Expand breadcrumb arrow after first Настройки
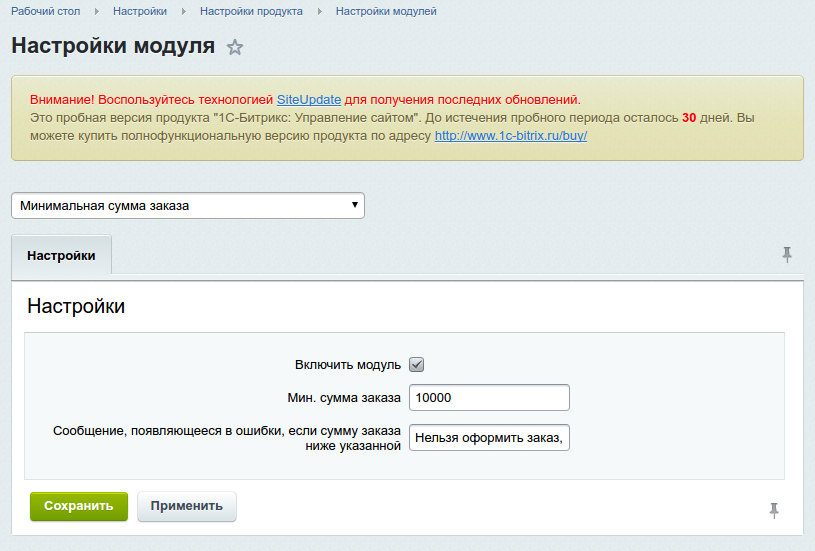 point(184,11)
